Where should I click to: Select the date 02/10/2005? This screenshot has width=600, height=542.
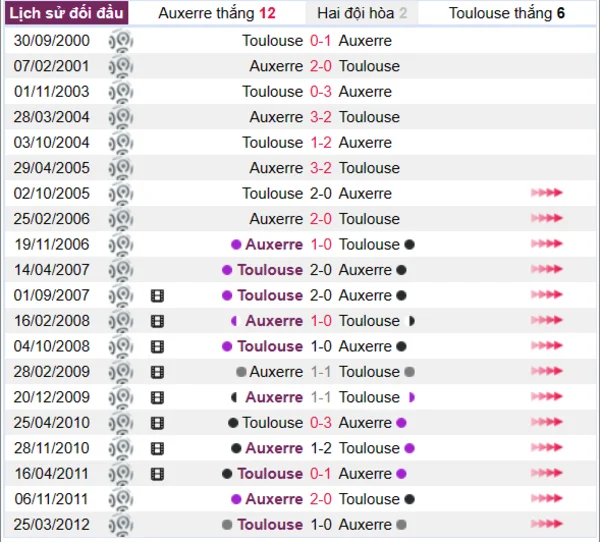point(52,194)
